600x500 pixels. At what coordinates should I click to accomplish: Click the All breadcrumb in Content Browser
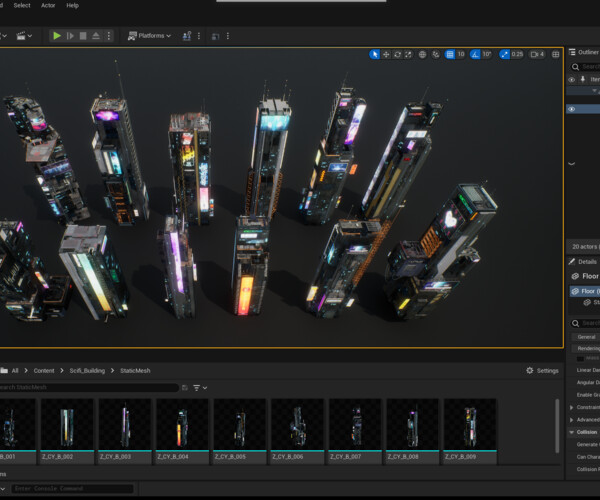(x=15, y=370)
